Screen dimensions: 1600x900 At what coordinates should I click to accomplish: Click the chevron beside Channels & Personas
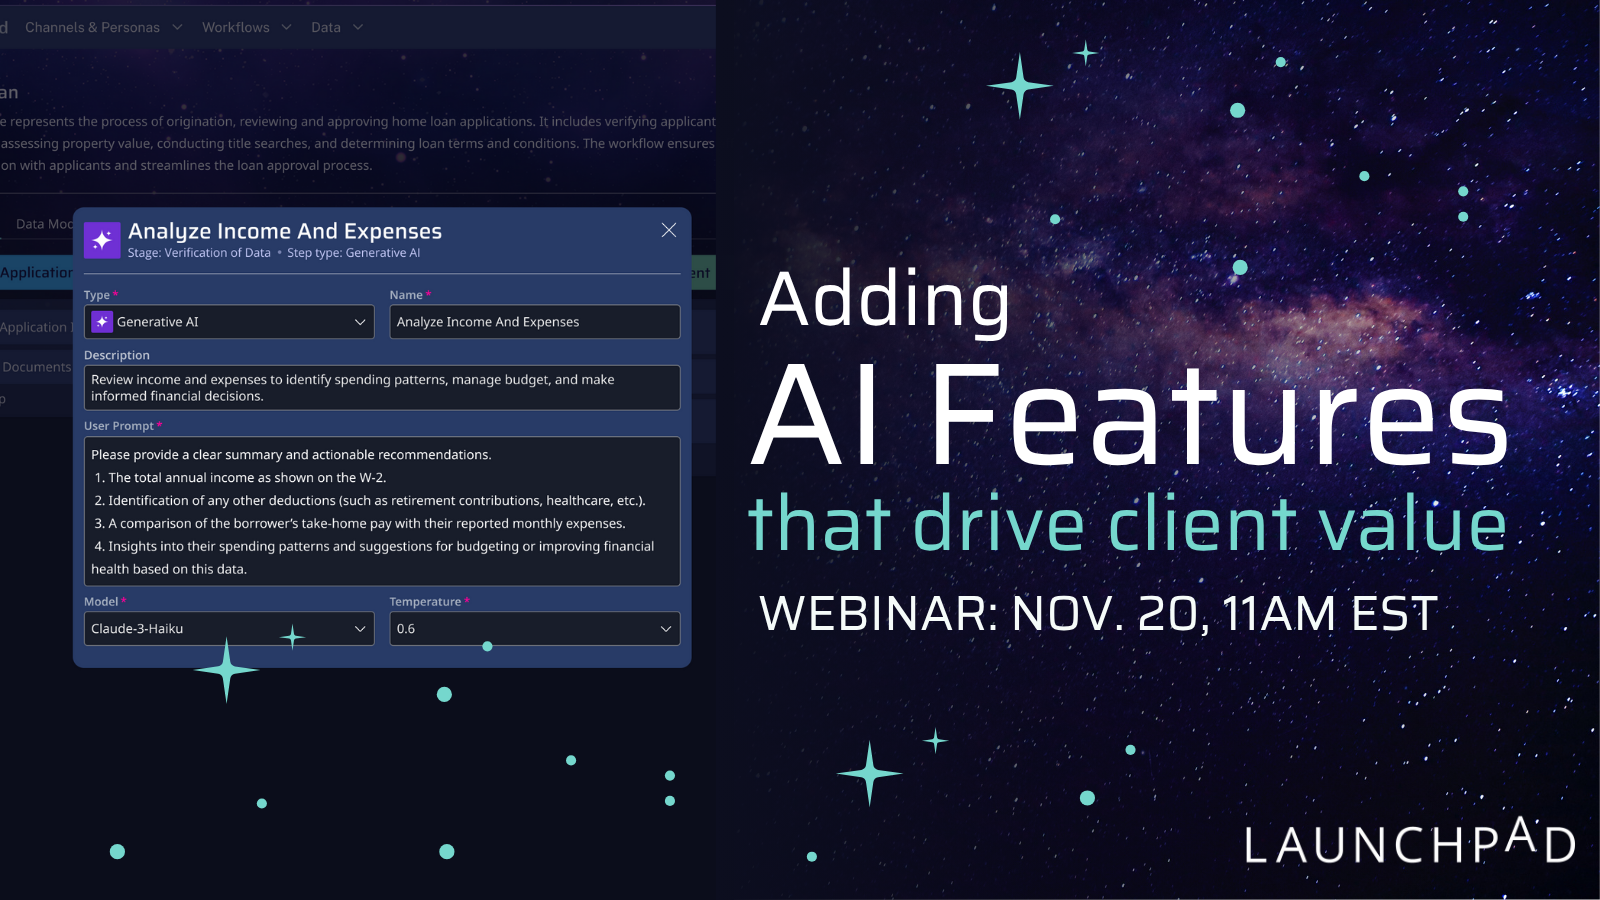click(177, 27)
